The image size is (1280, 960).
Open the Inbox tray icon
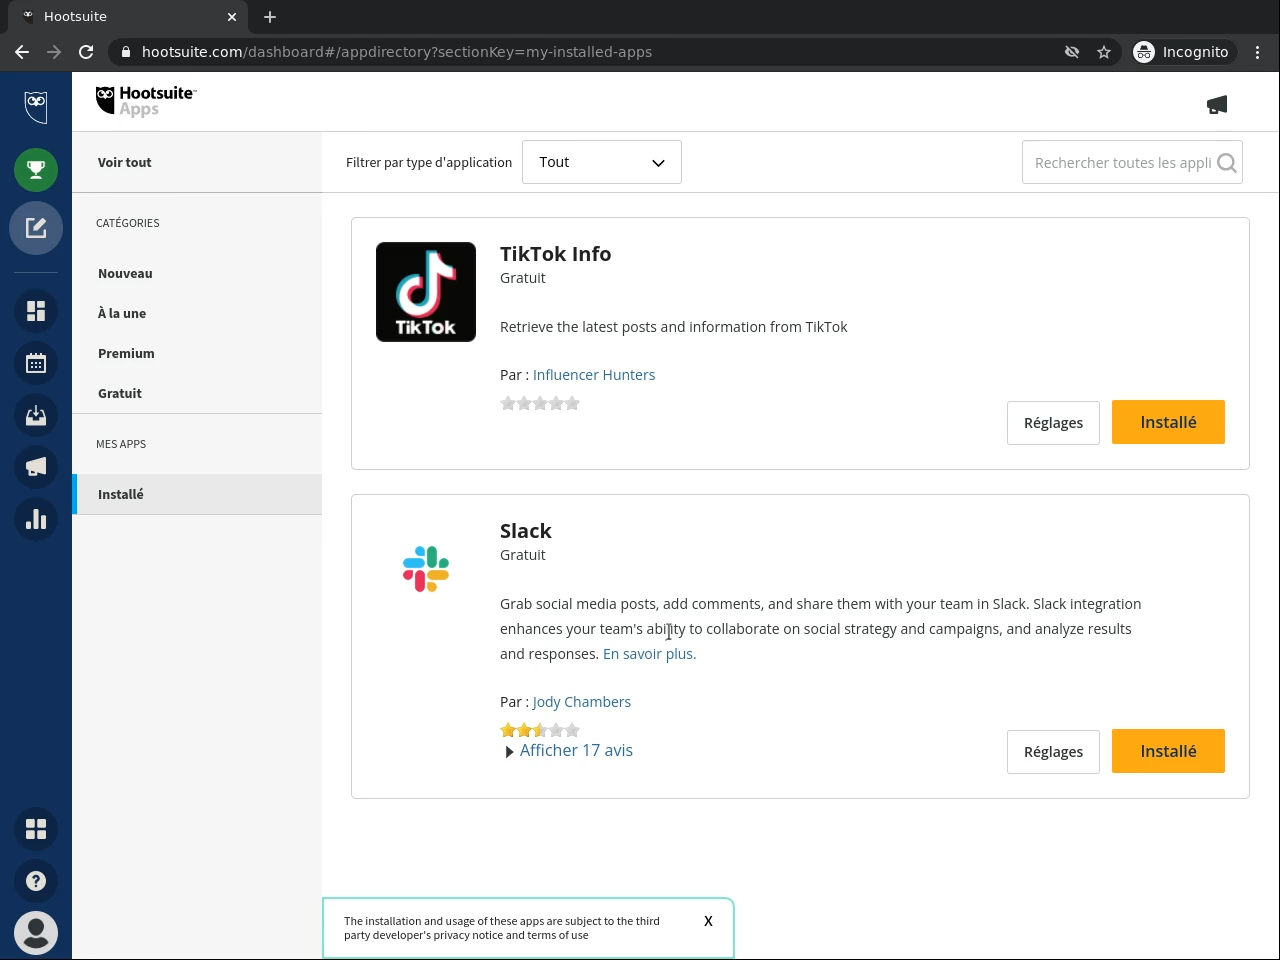(36, 415)
